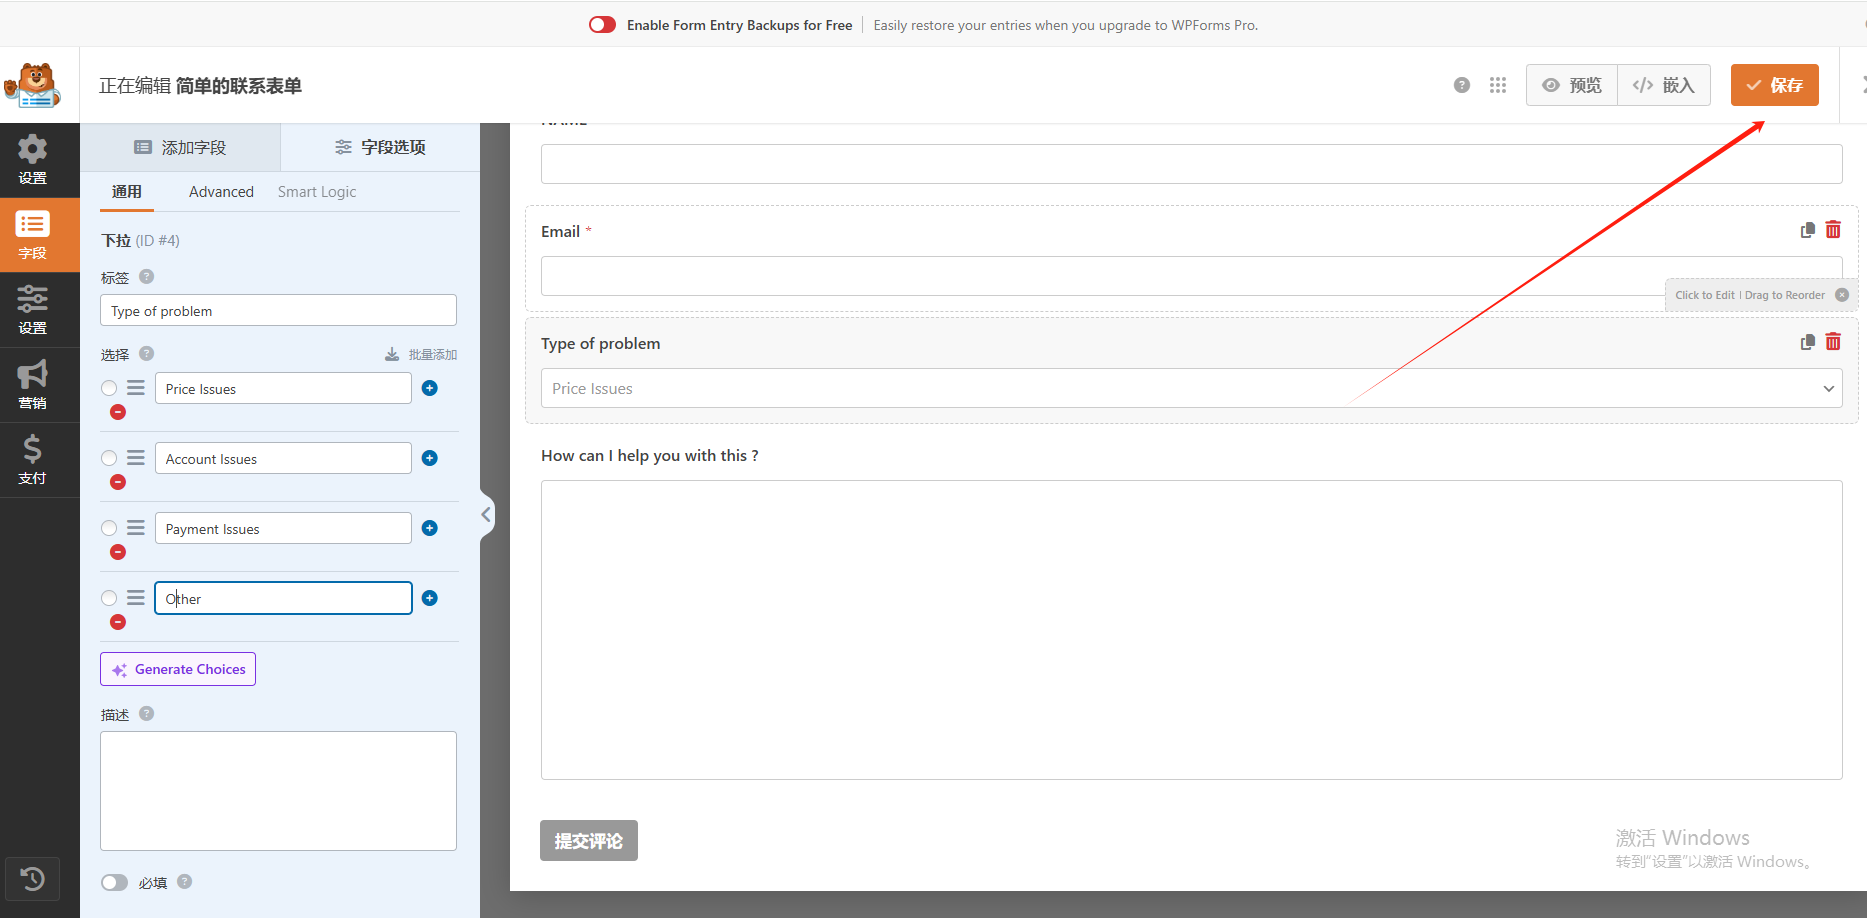1867x918 pixels.
Task: Open the Payments dollar sidebar panel
Action: tap(32, 459)
